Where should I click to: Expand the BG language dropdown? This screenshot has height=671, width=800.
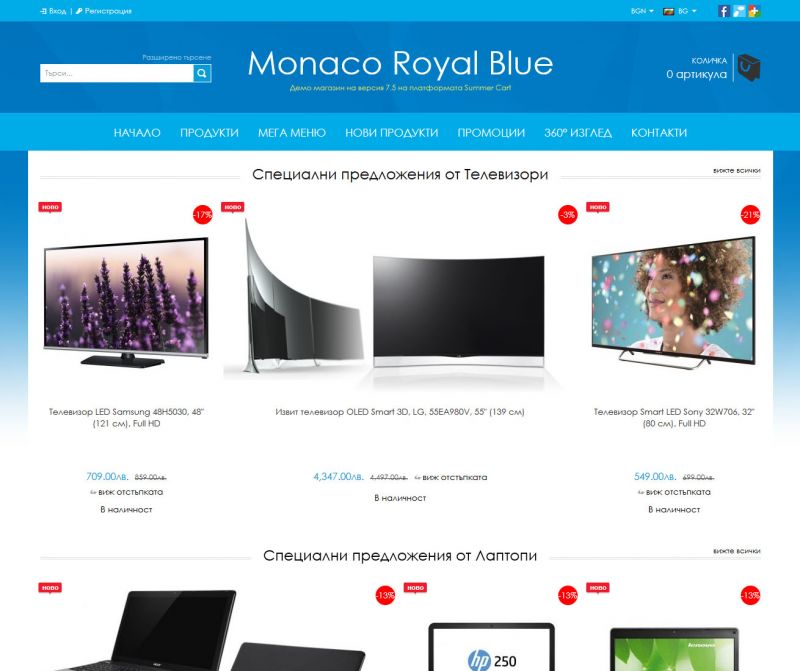680,11
